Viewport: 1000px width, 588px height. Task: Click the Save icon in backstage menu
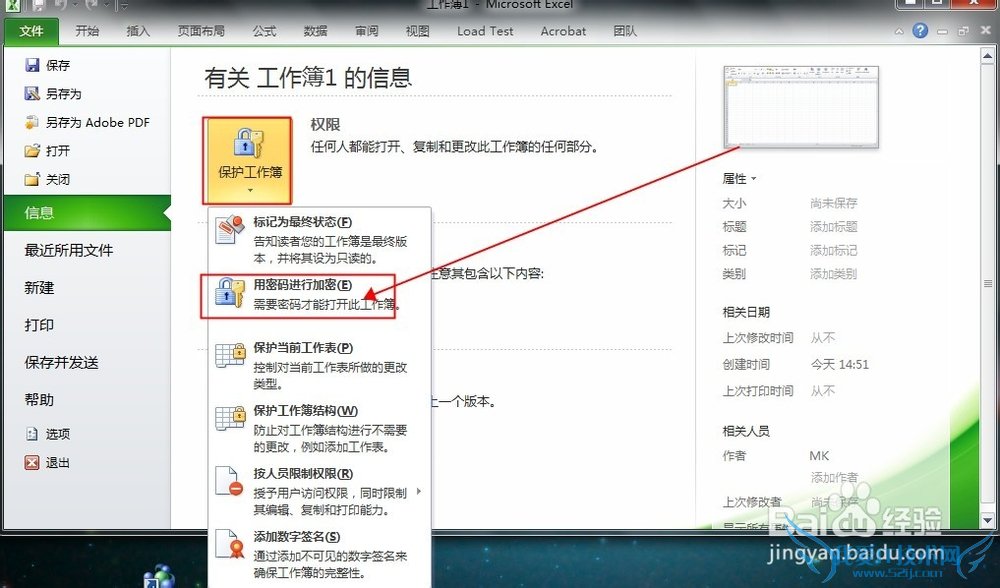pyautogui.click(x=32, y=65)
